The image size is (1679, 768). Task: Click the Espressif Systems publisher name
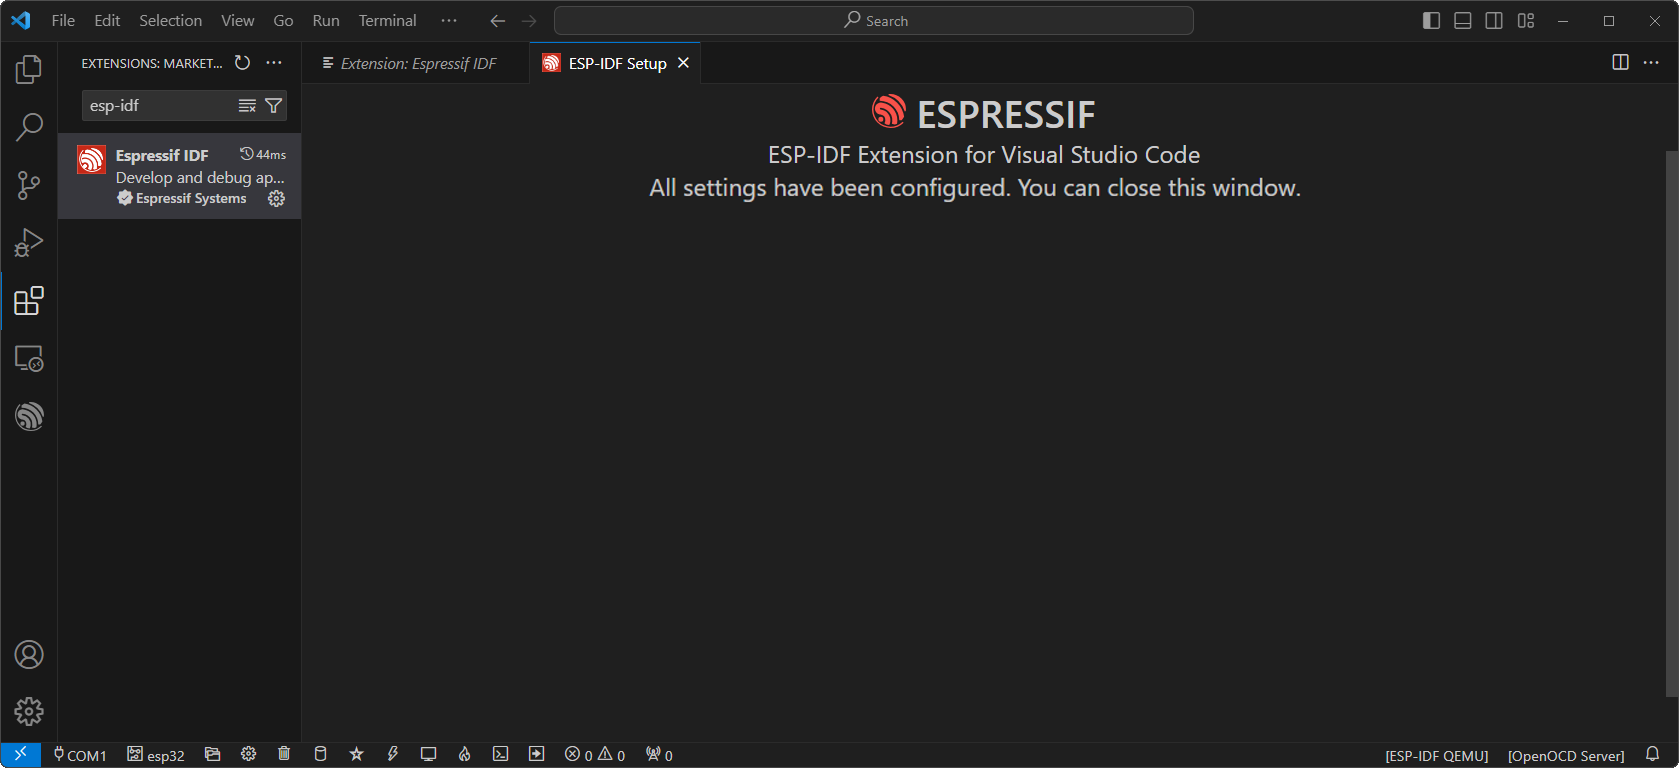pos(191,199)
